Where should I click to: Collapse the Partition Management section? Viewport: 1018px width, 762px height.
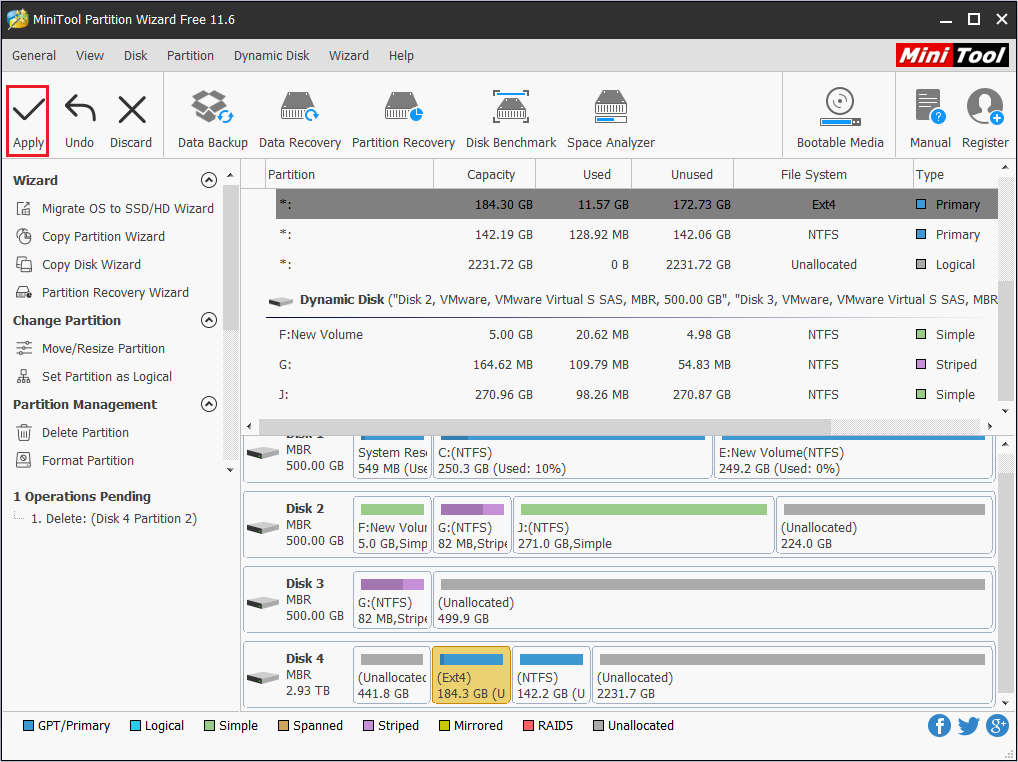[208, 404]
